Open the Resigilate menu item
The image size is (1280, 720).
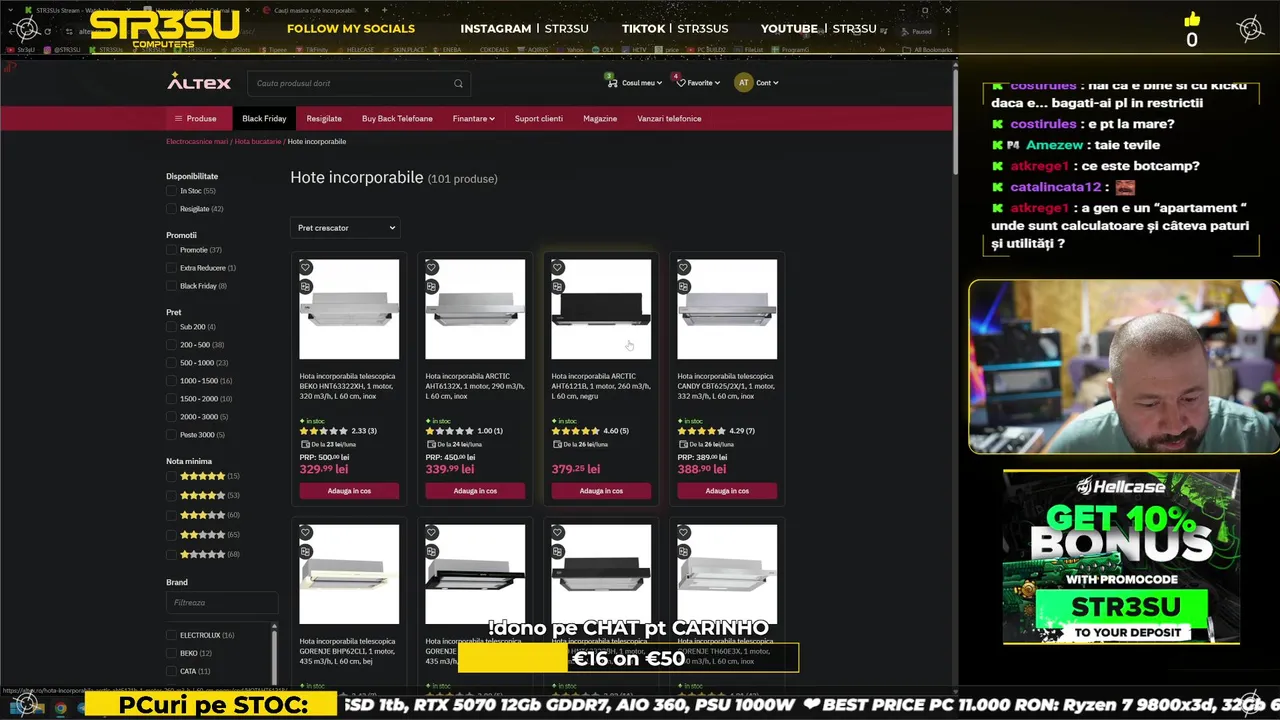click(x=324, y=118)
